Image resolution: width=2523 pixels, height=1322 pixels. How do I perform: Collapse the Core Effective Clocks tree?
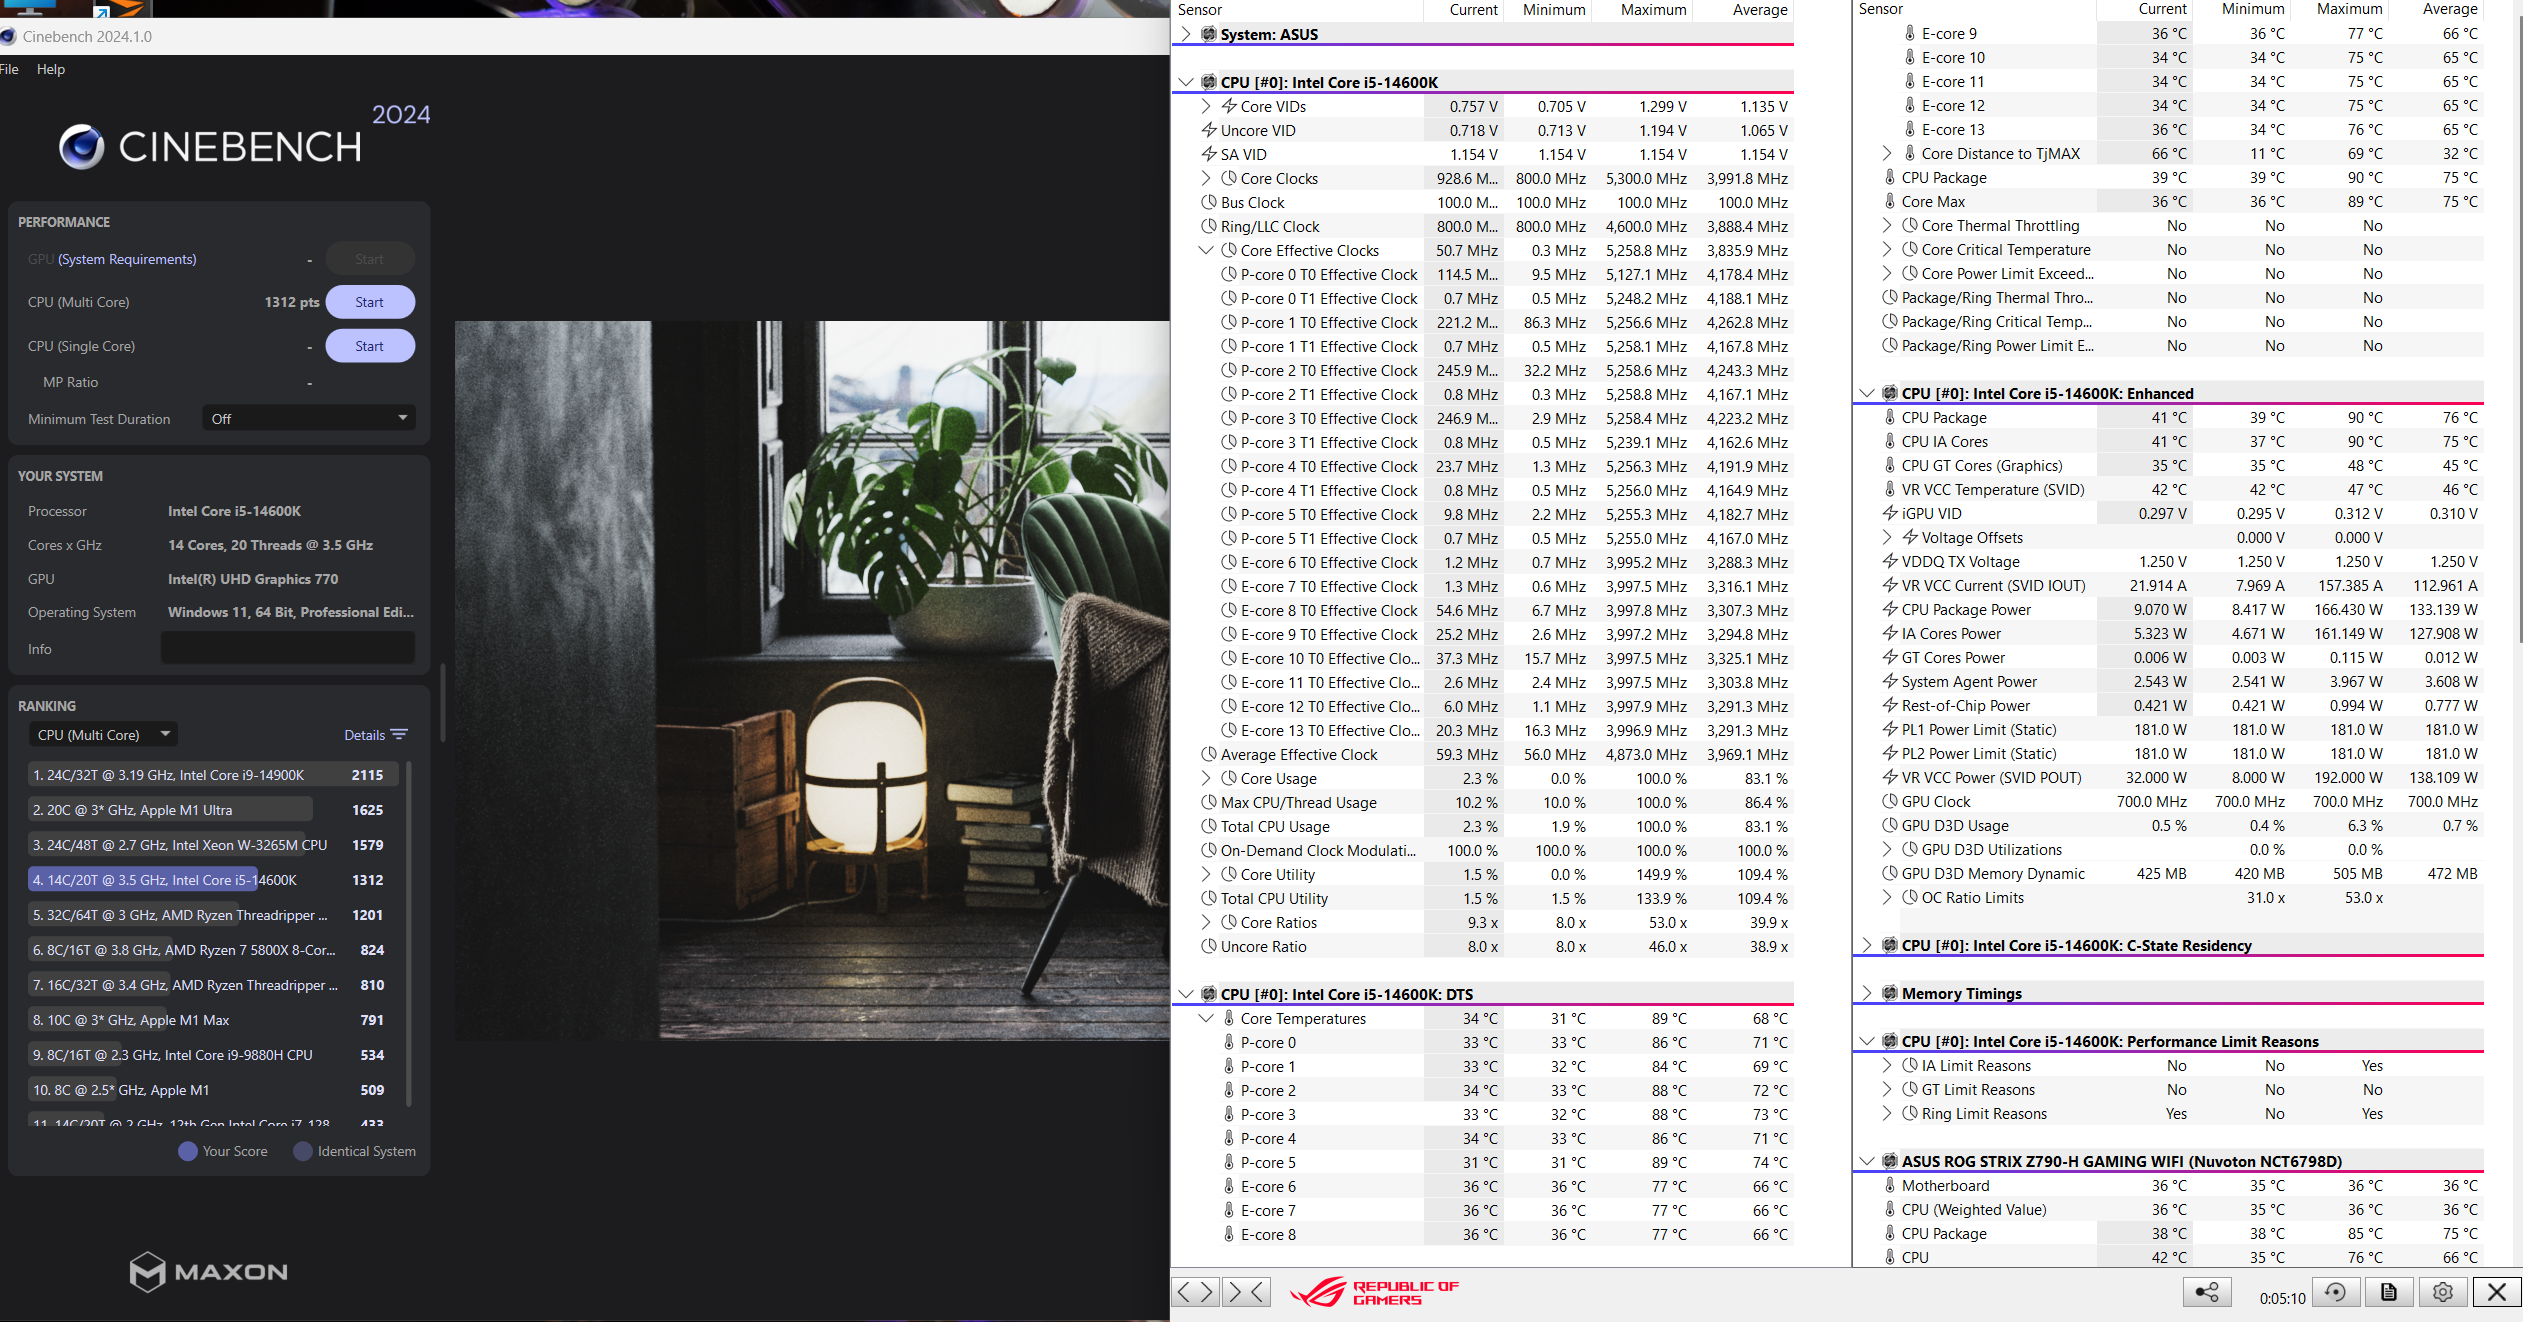[1206, 250]
